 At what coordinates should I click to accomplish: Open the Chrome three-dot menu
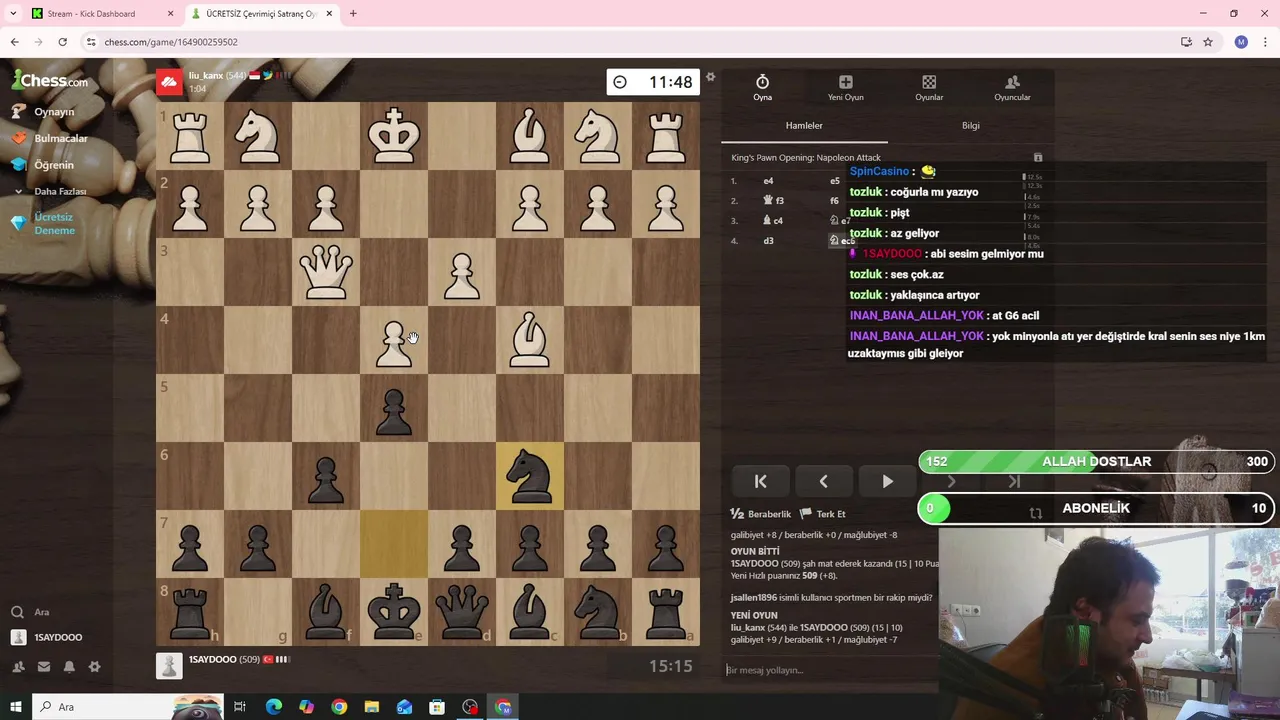pyautogui.click(x=1266, y=42)
